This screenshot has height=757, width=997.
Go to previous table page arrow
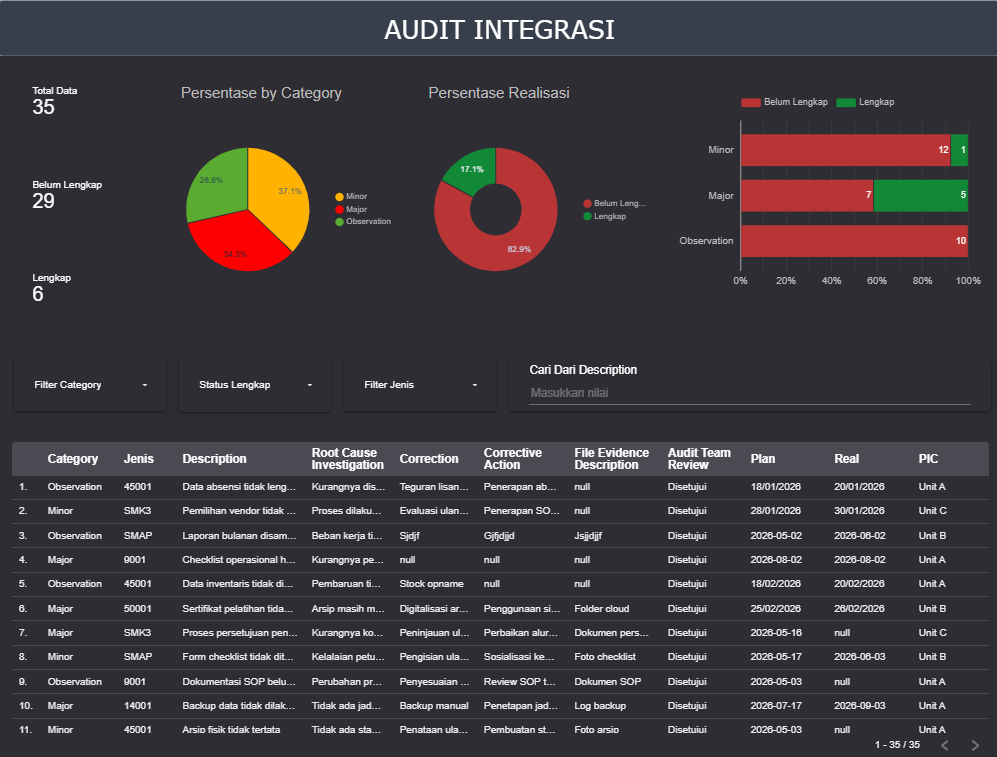[x=945, y=745]
